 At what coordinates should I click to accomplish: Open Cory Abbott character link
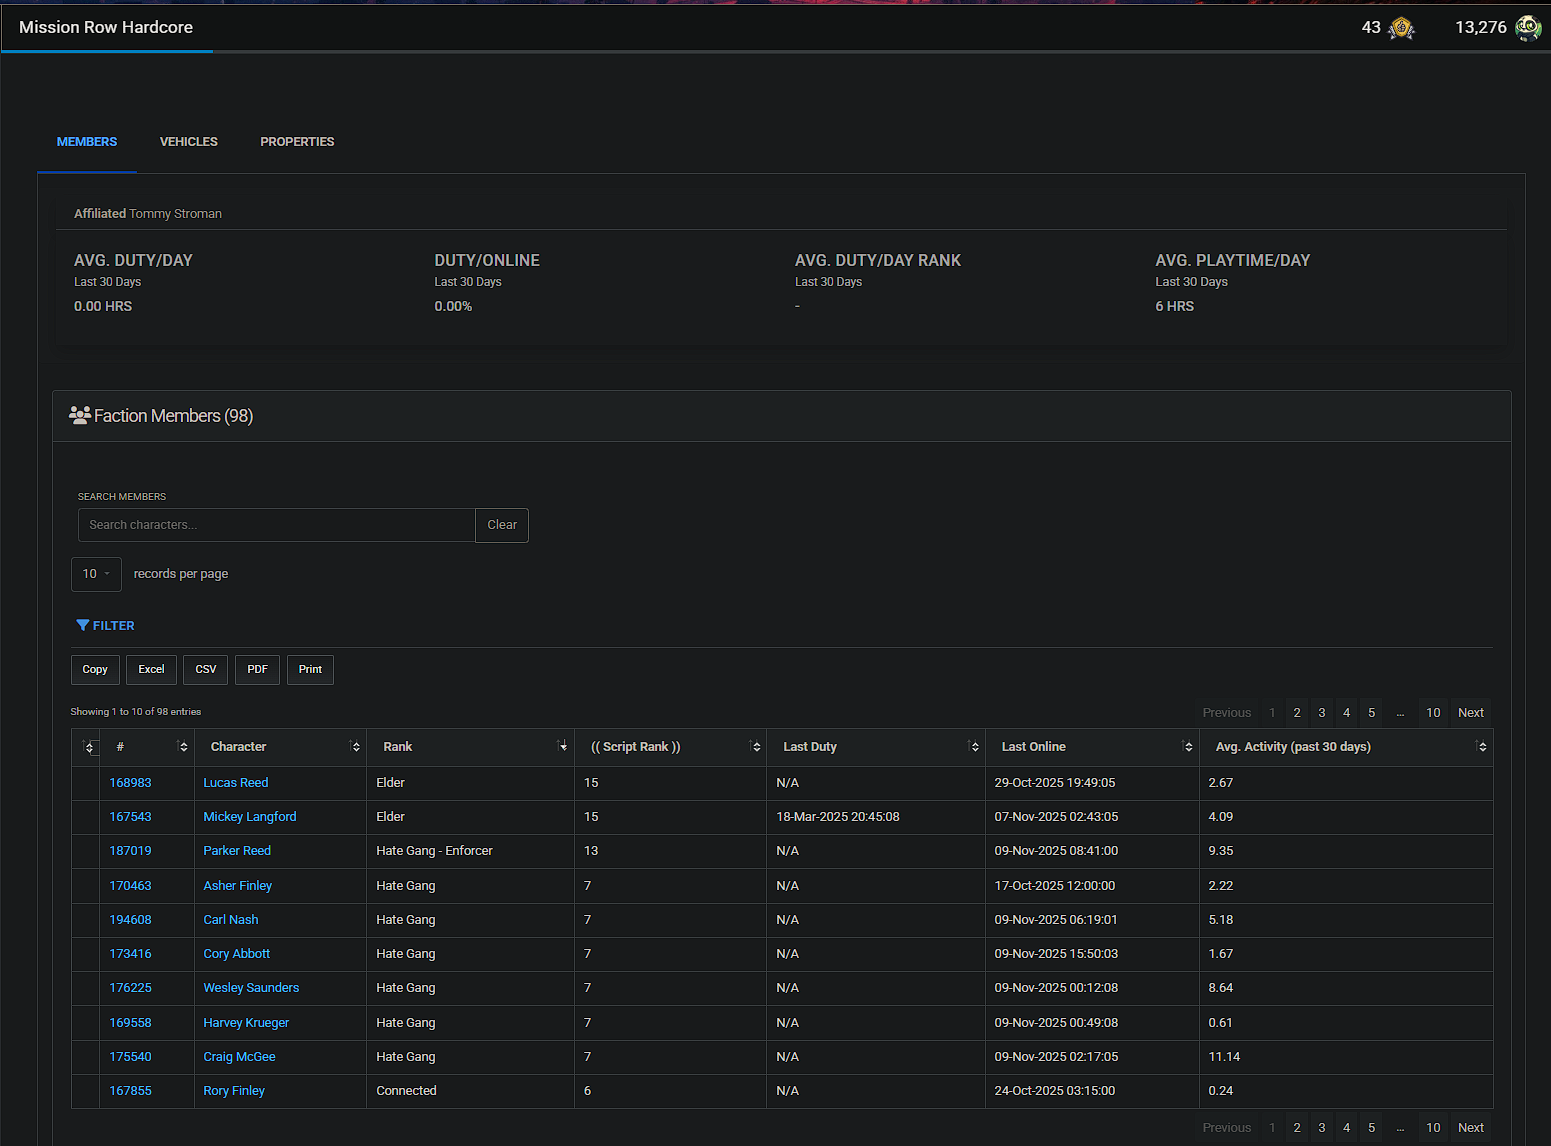237,954
